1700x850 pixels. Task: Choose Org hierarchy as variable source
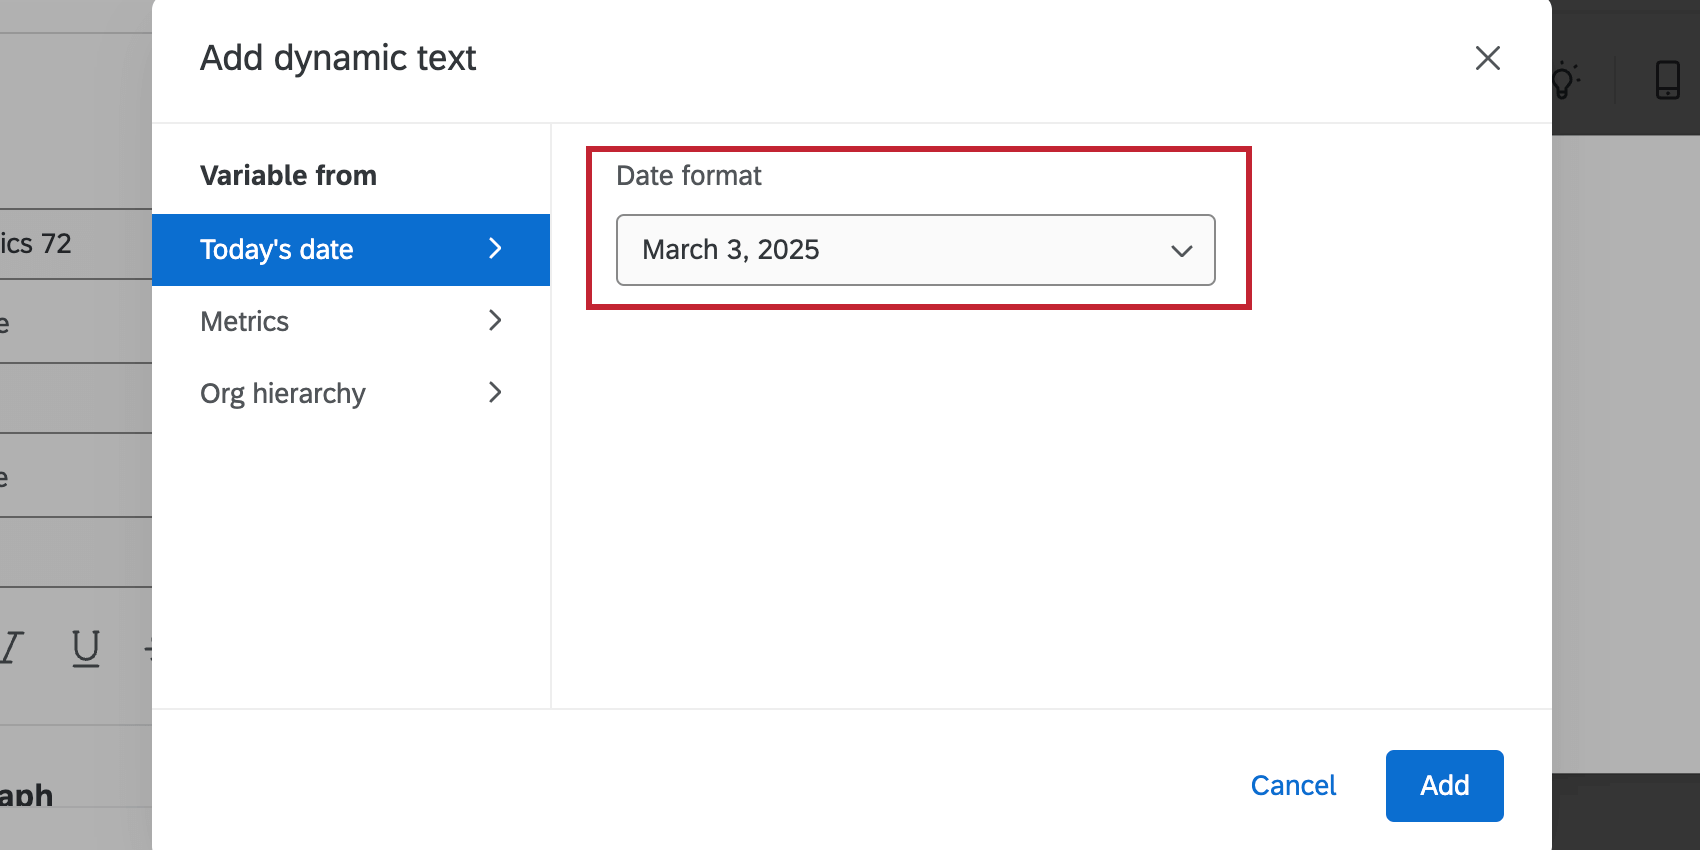pos(283,393)
